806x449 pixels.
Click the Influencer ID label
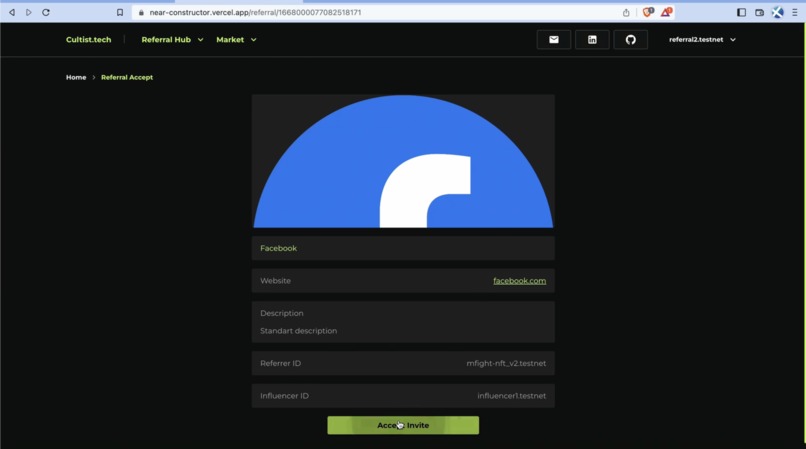284,396
